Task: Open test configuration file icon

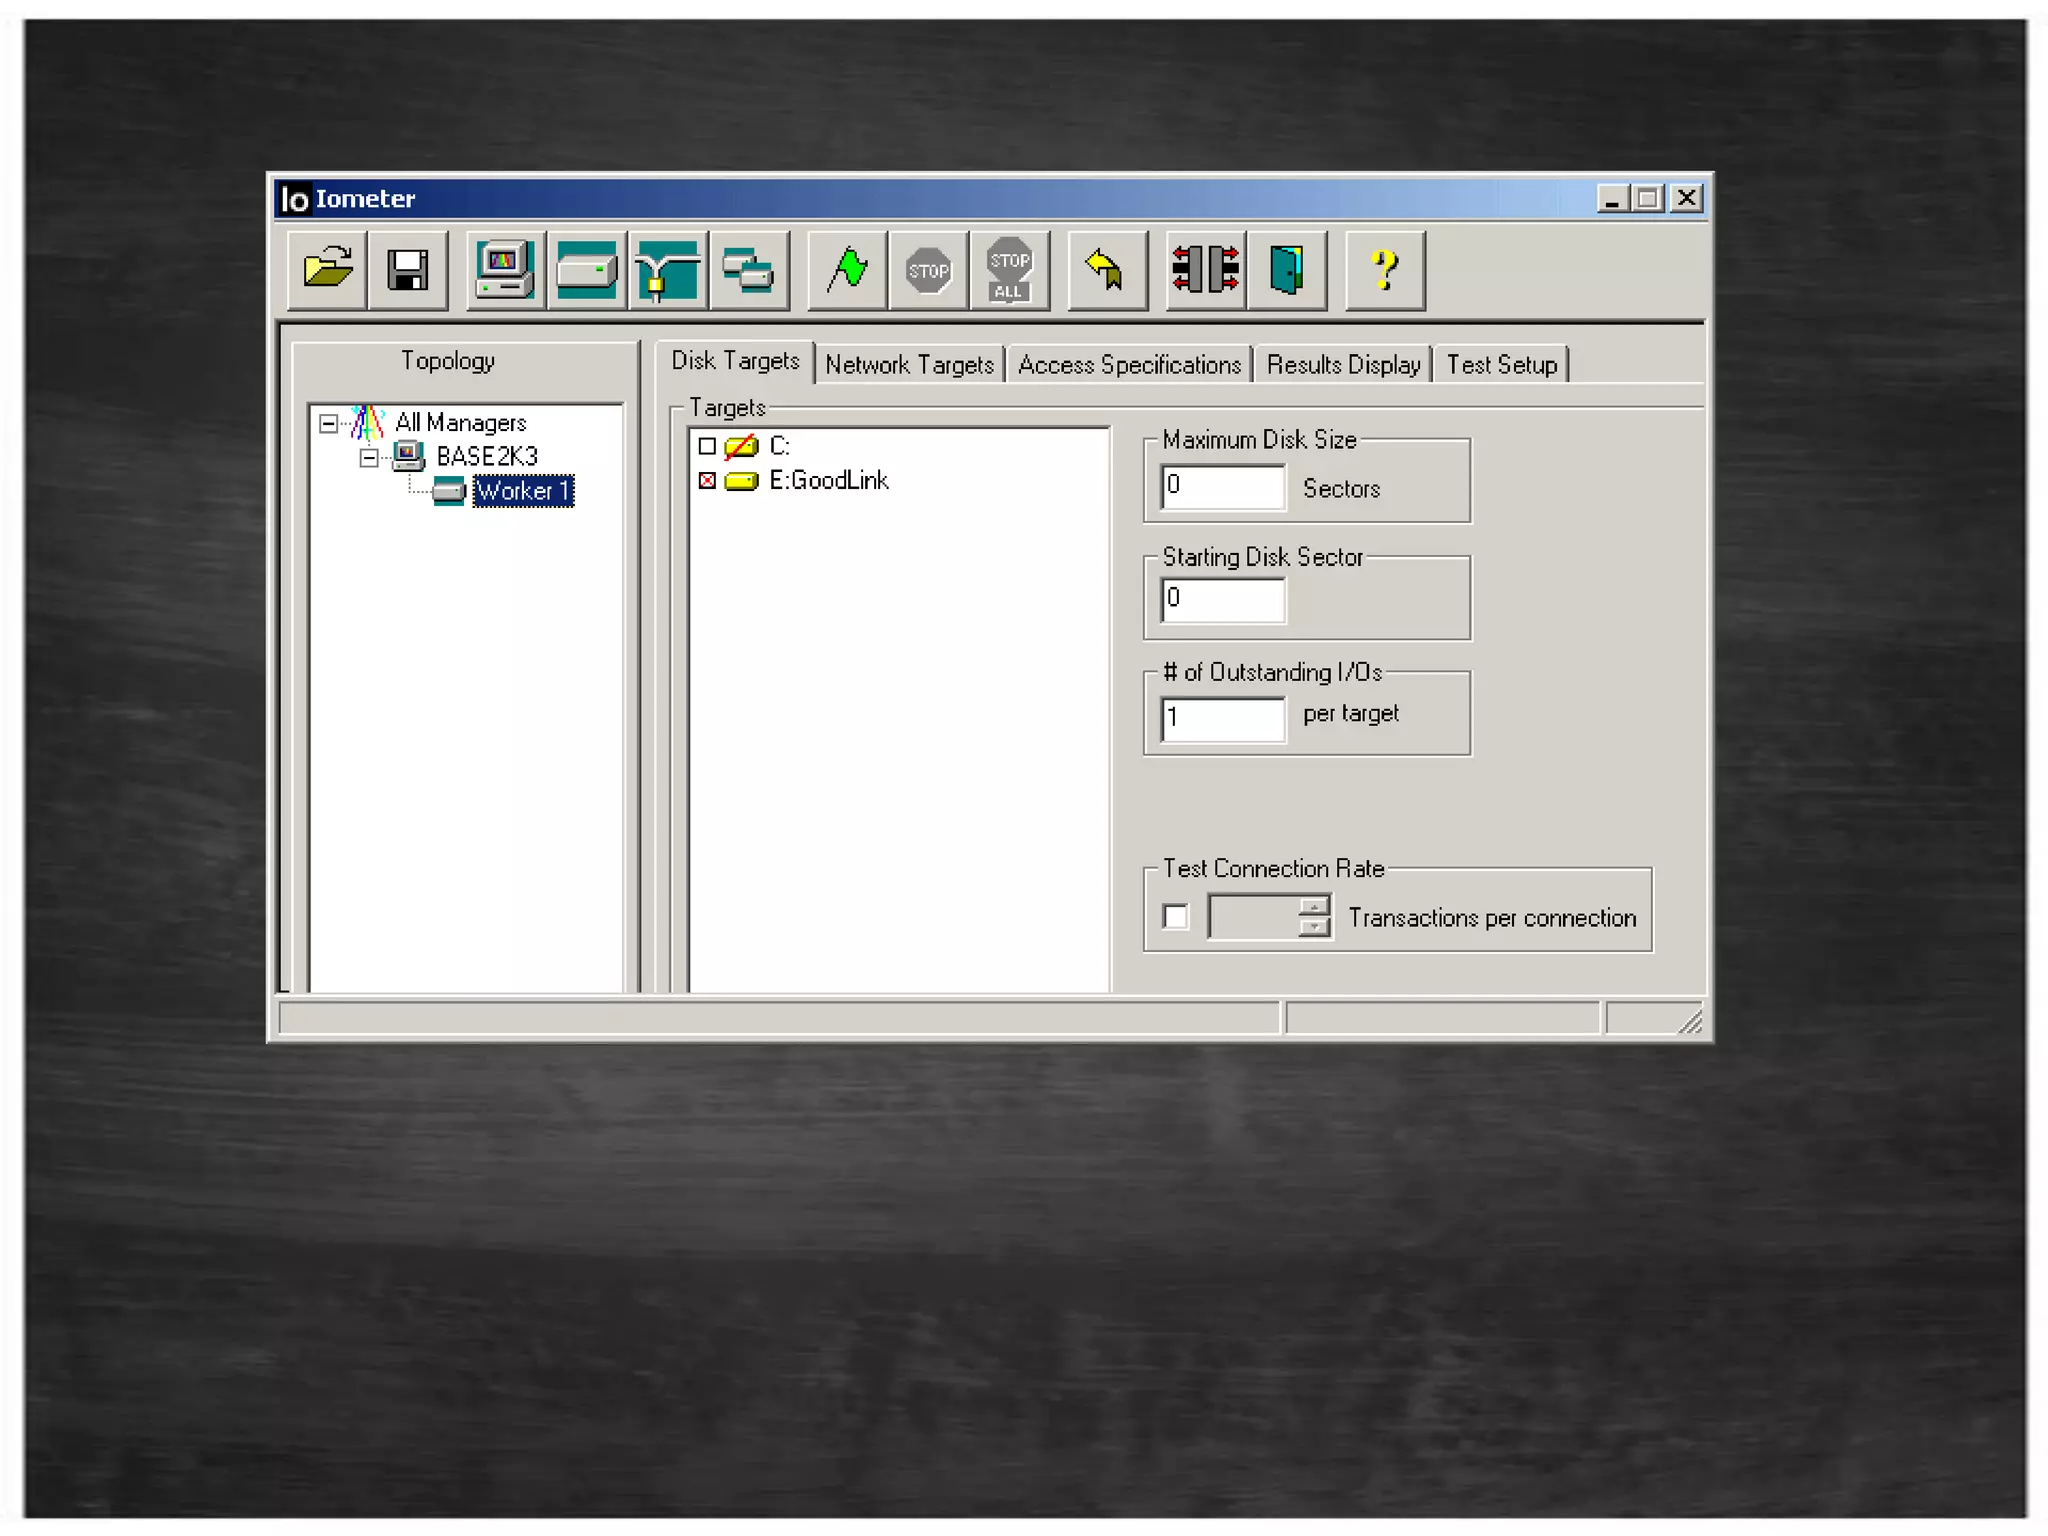Action: (x=327, y=270)
